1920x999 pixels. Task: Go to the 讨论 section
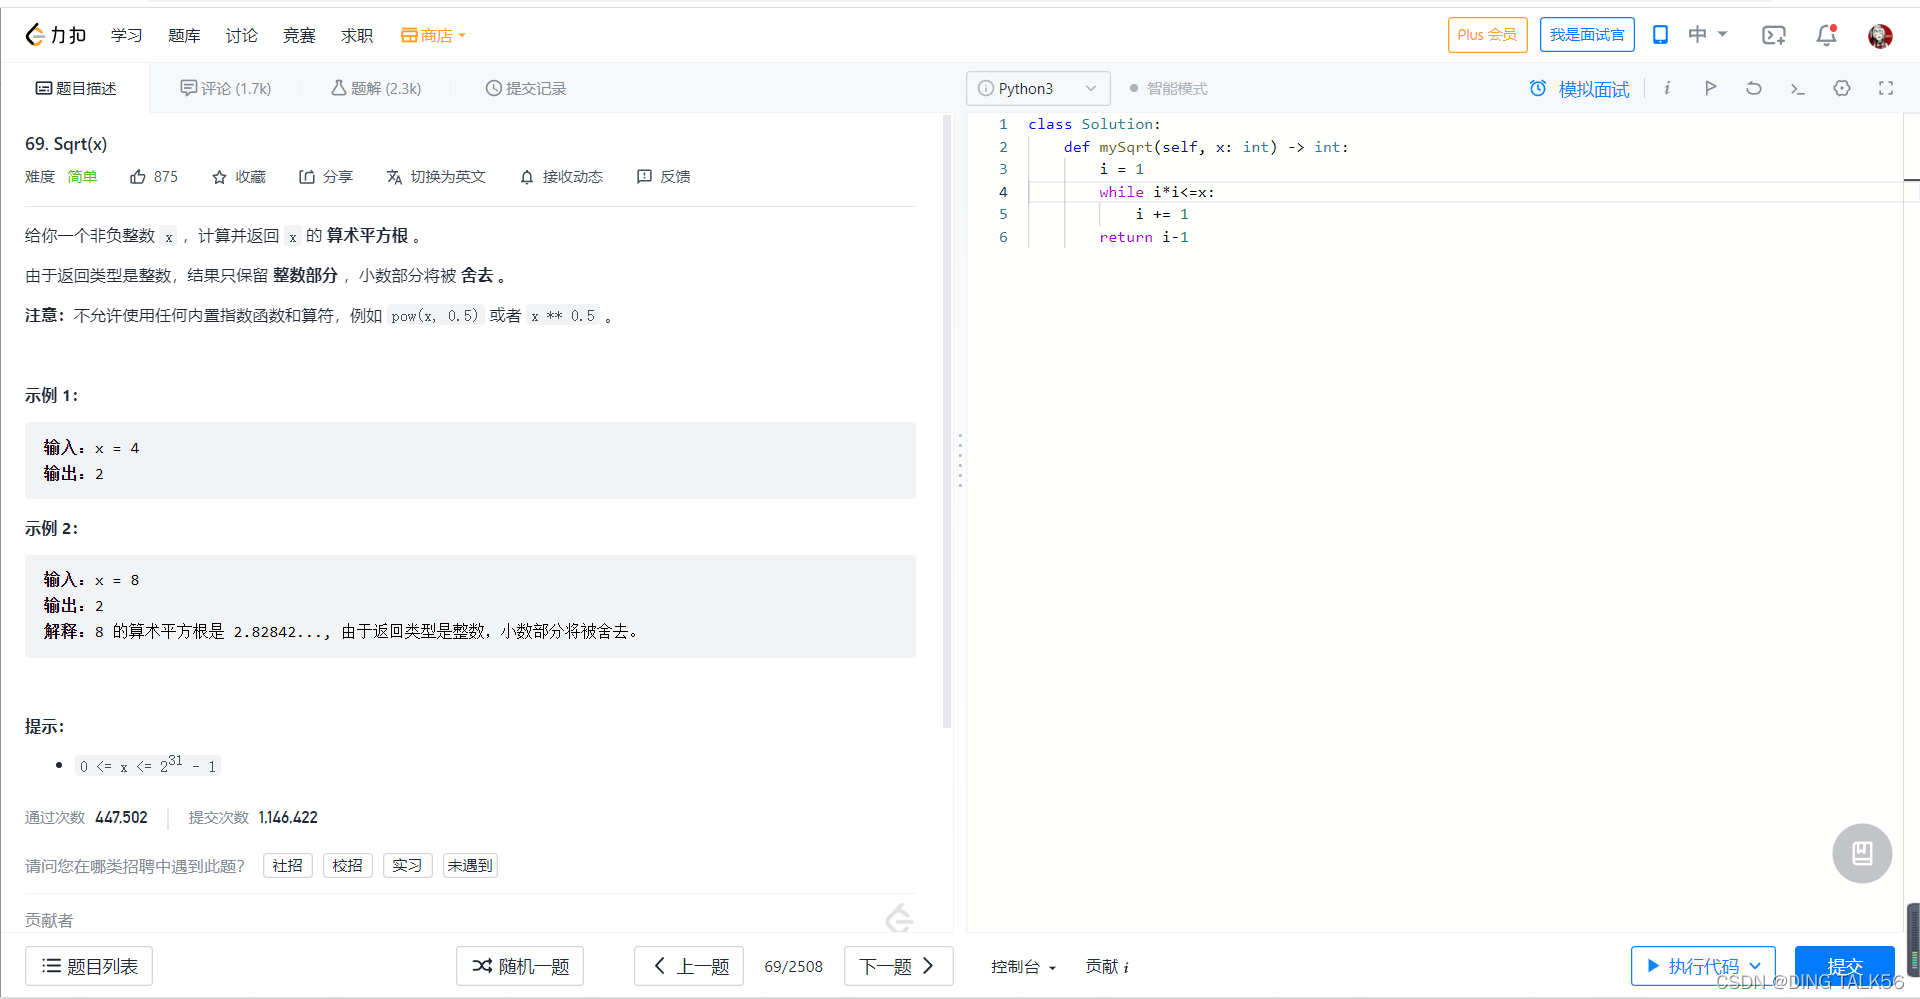coord(241,35)
